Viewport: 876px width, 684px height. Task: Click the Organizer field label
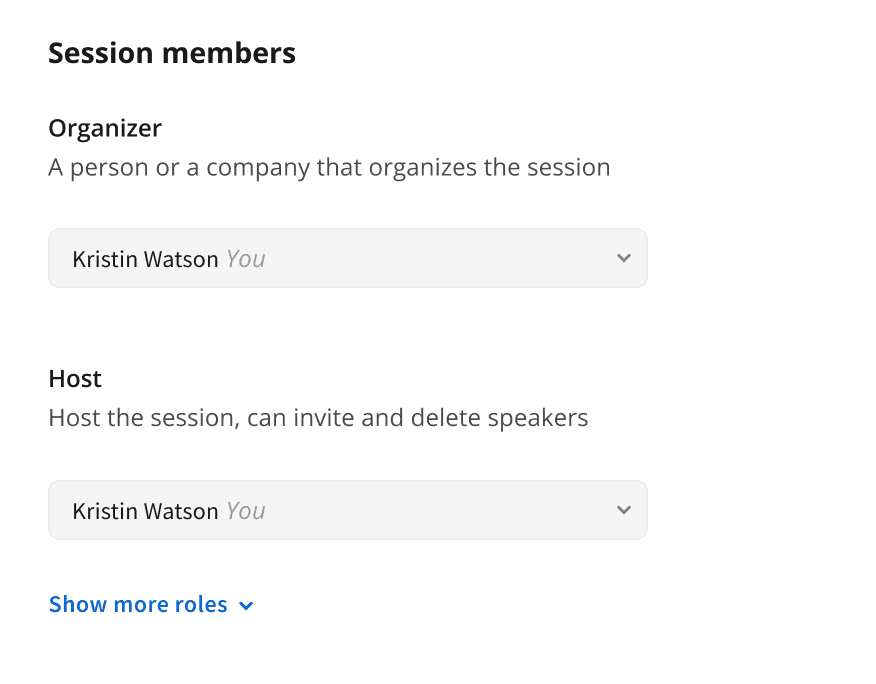pos(105,128)
